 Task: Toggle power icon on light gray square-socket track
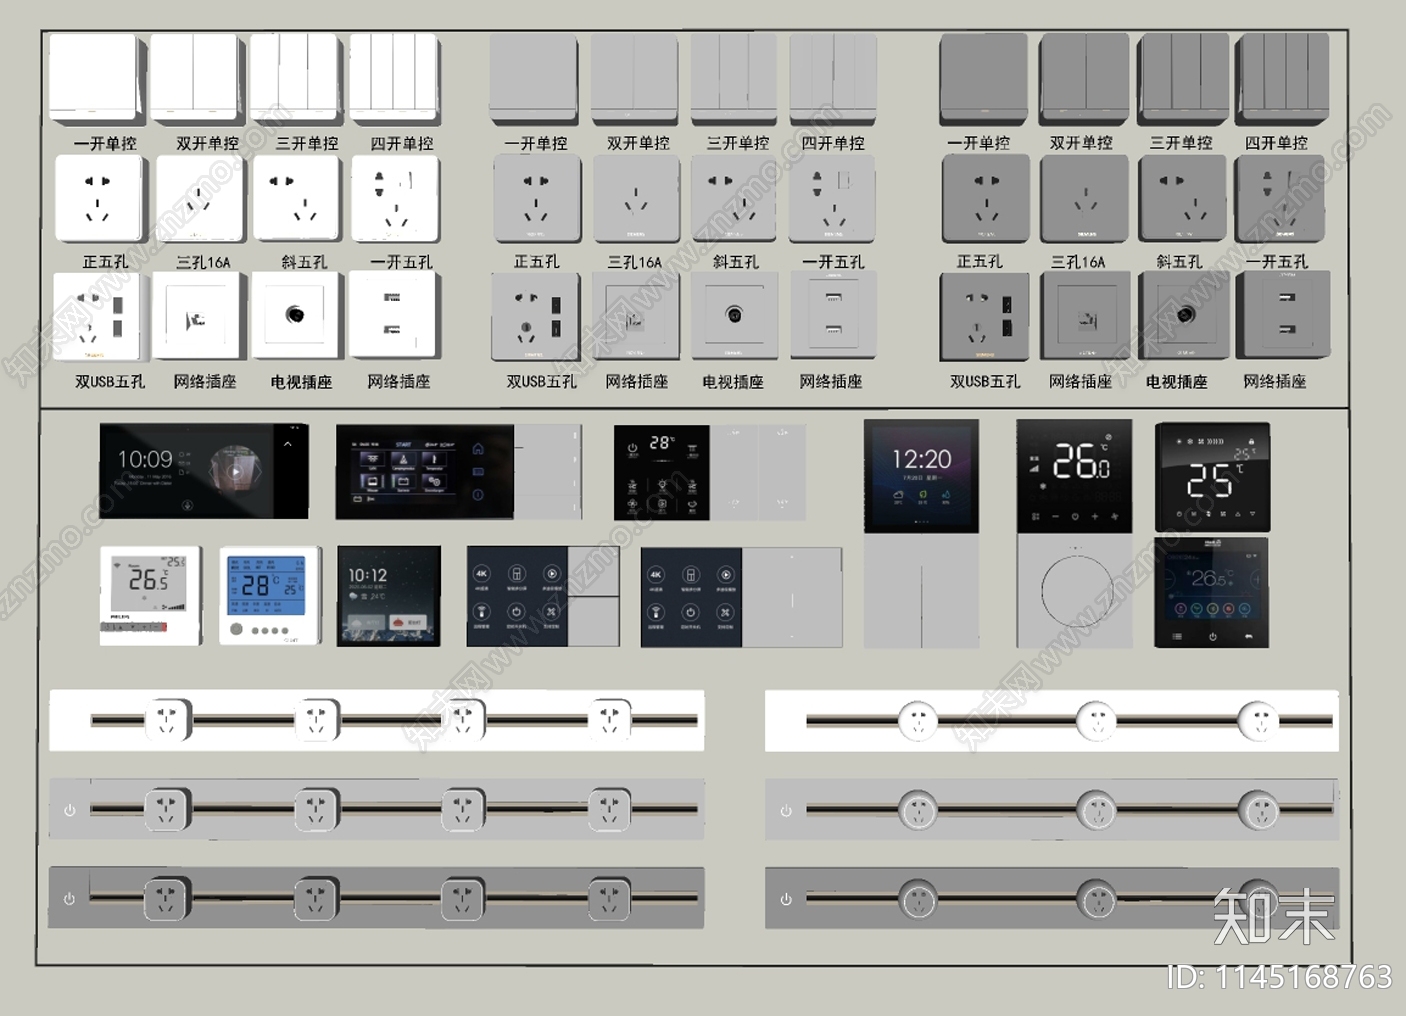click(x=70, y=810)
